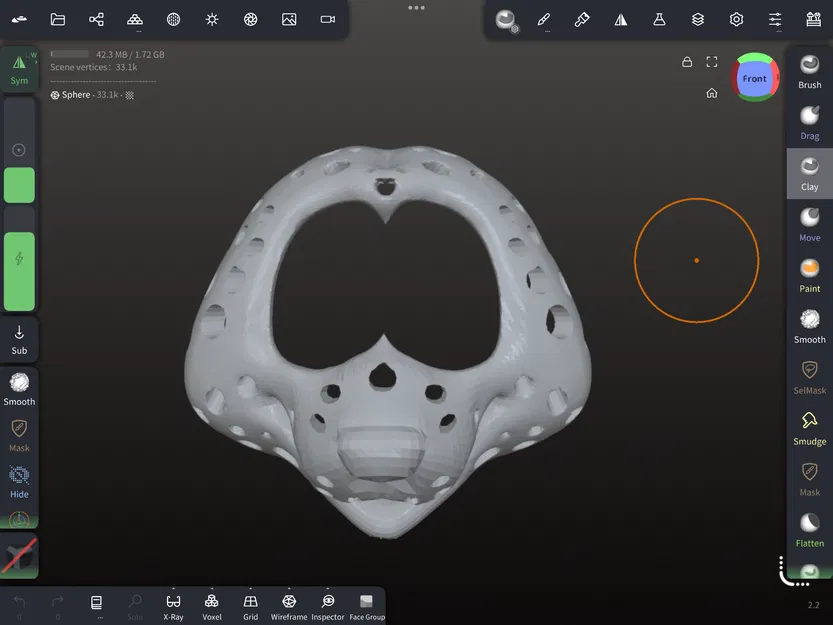Open the Nomad app logo menu

coord(19,20)
